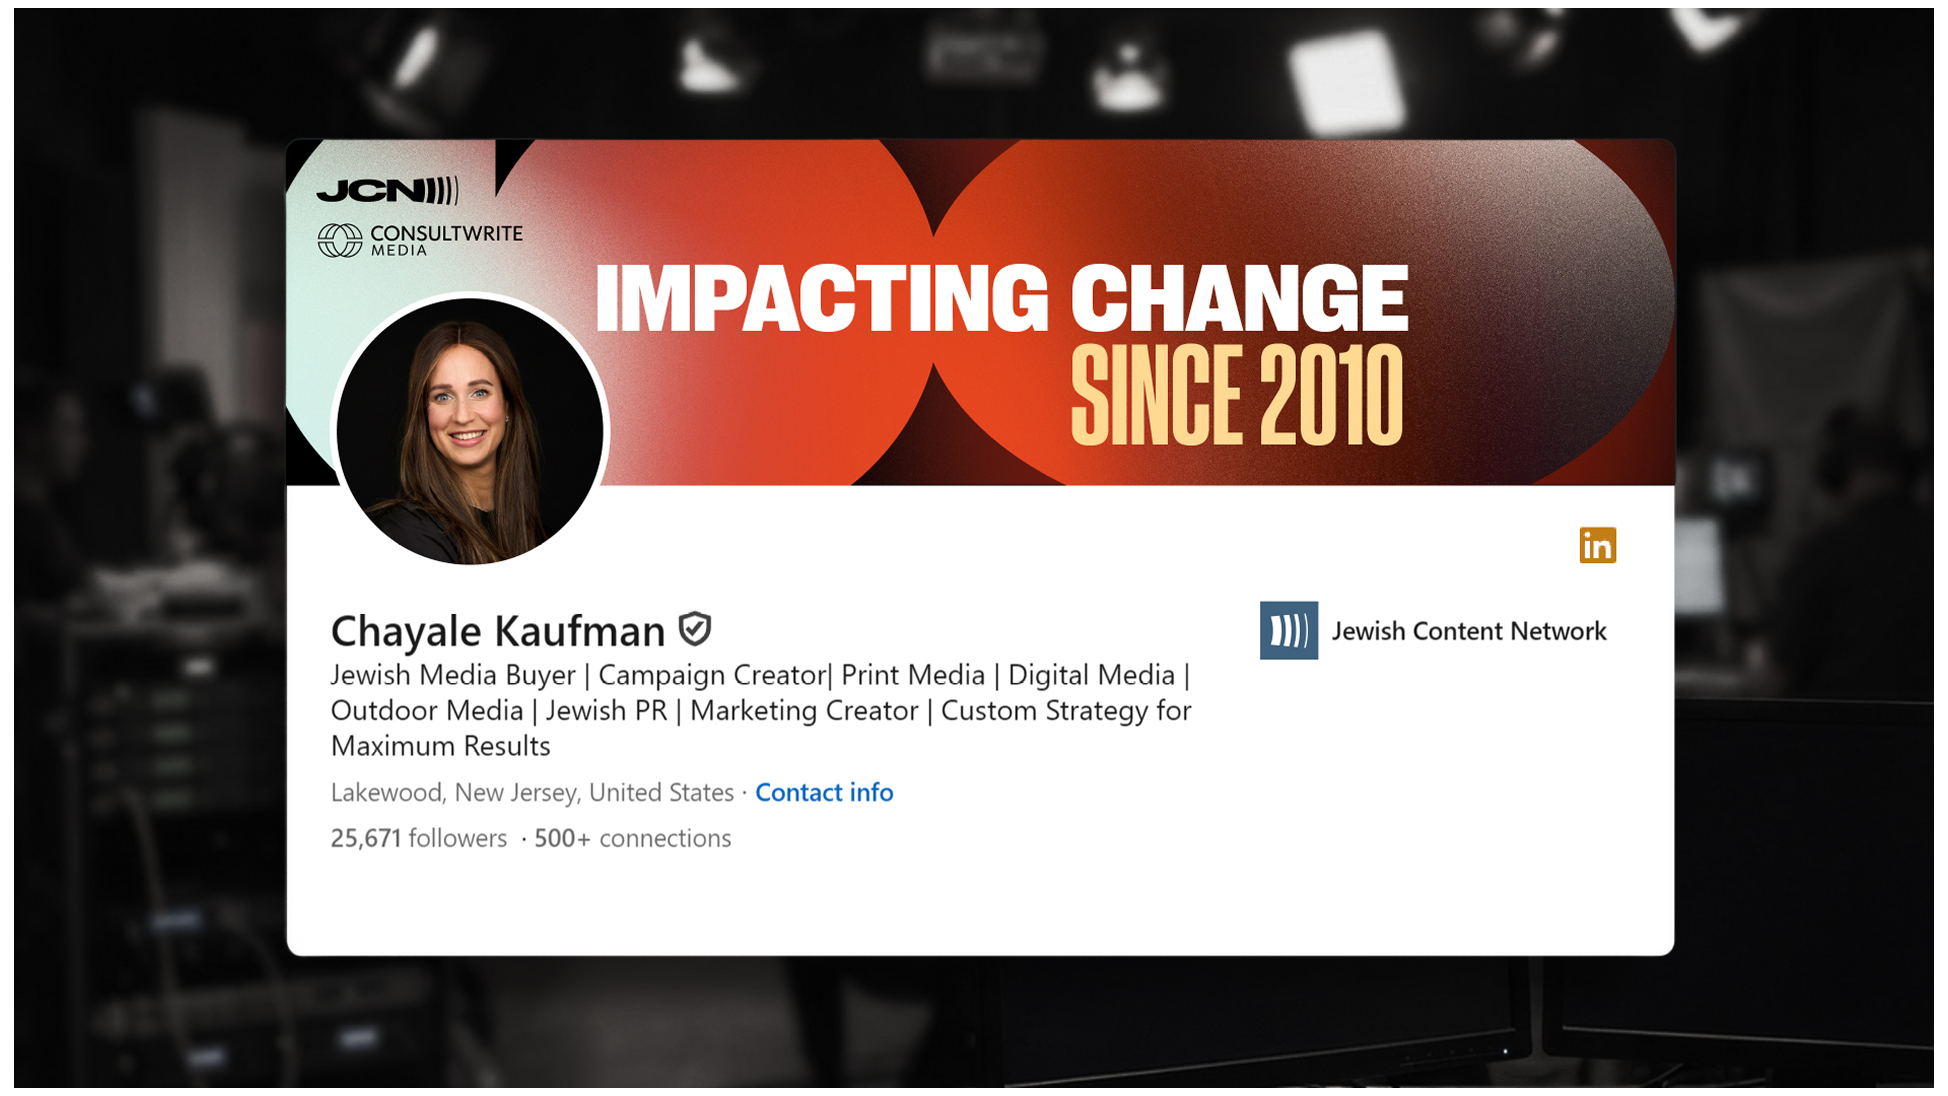Click the ConsultWrite Media text in the banner
This screenshot has width=1948, height=1096.
click(446, 239)
